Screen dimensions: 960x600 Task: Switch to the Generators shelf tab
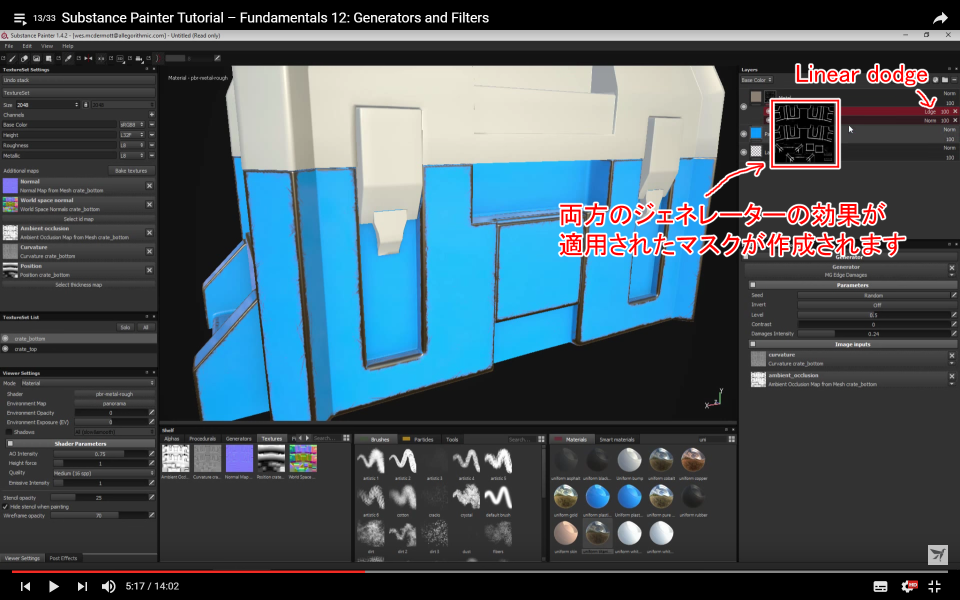click(239, 438)
